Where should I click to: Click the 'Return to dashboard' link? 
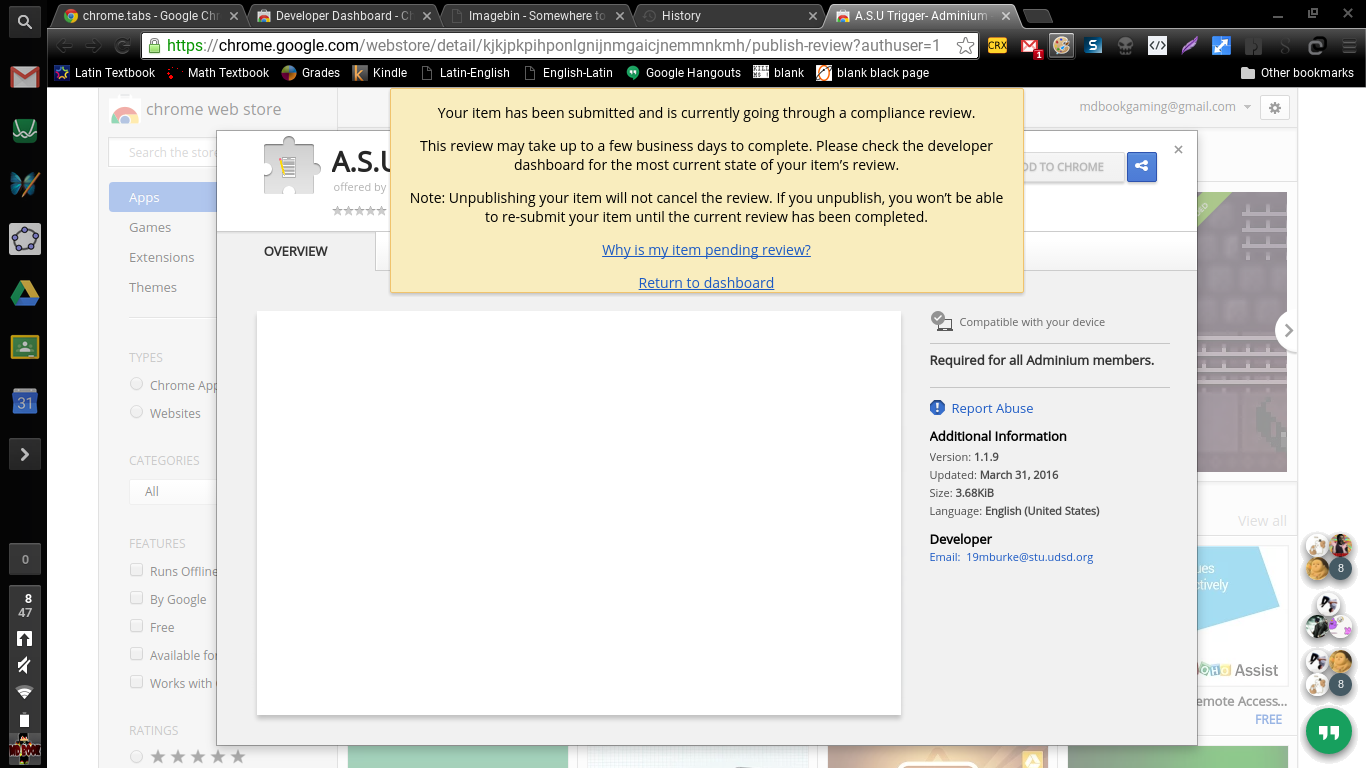[x=706, y=283]
